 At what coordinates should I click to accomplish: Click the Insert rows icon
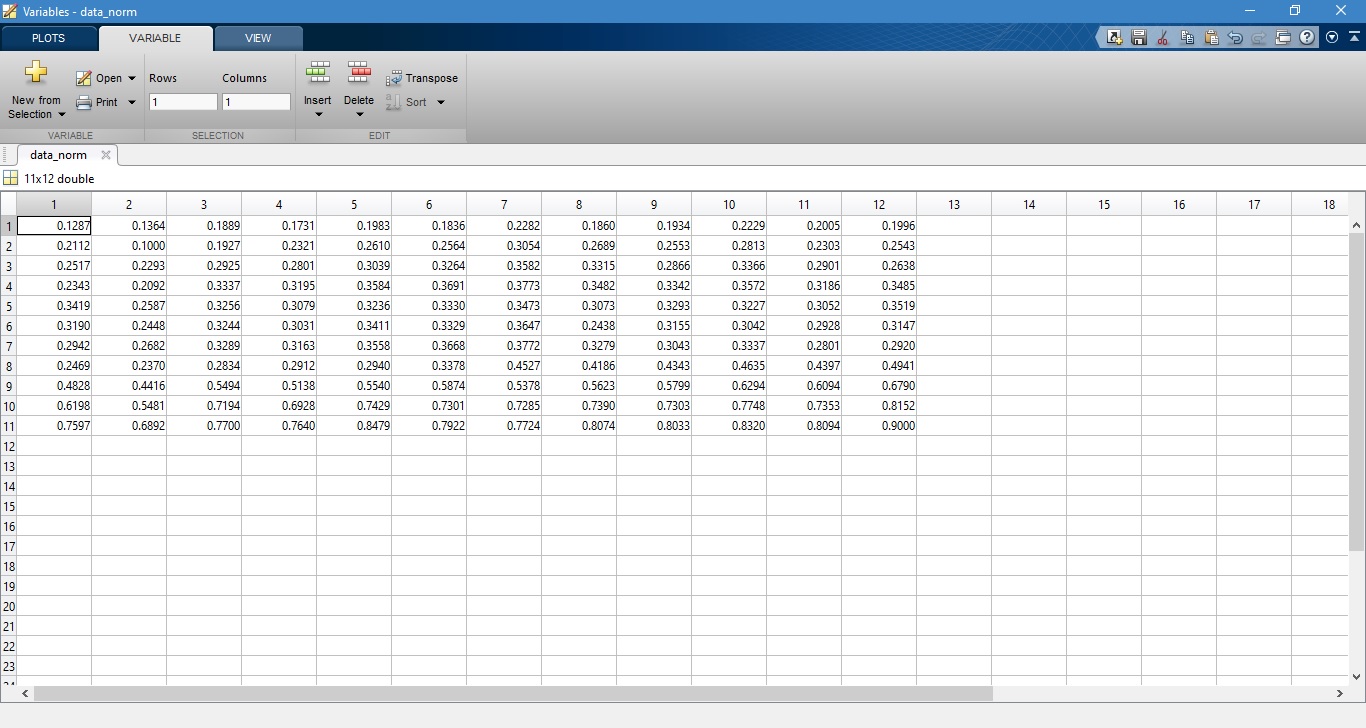(x=318, y=73)
